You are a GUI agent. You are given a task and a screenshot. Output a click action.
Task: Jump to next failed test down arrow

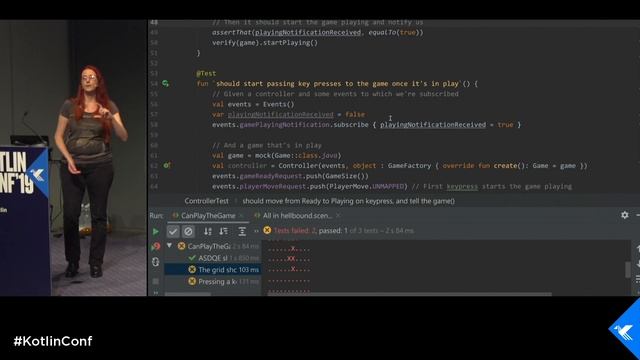638,263
